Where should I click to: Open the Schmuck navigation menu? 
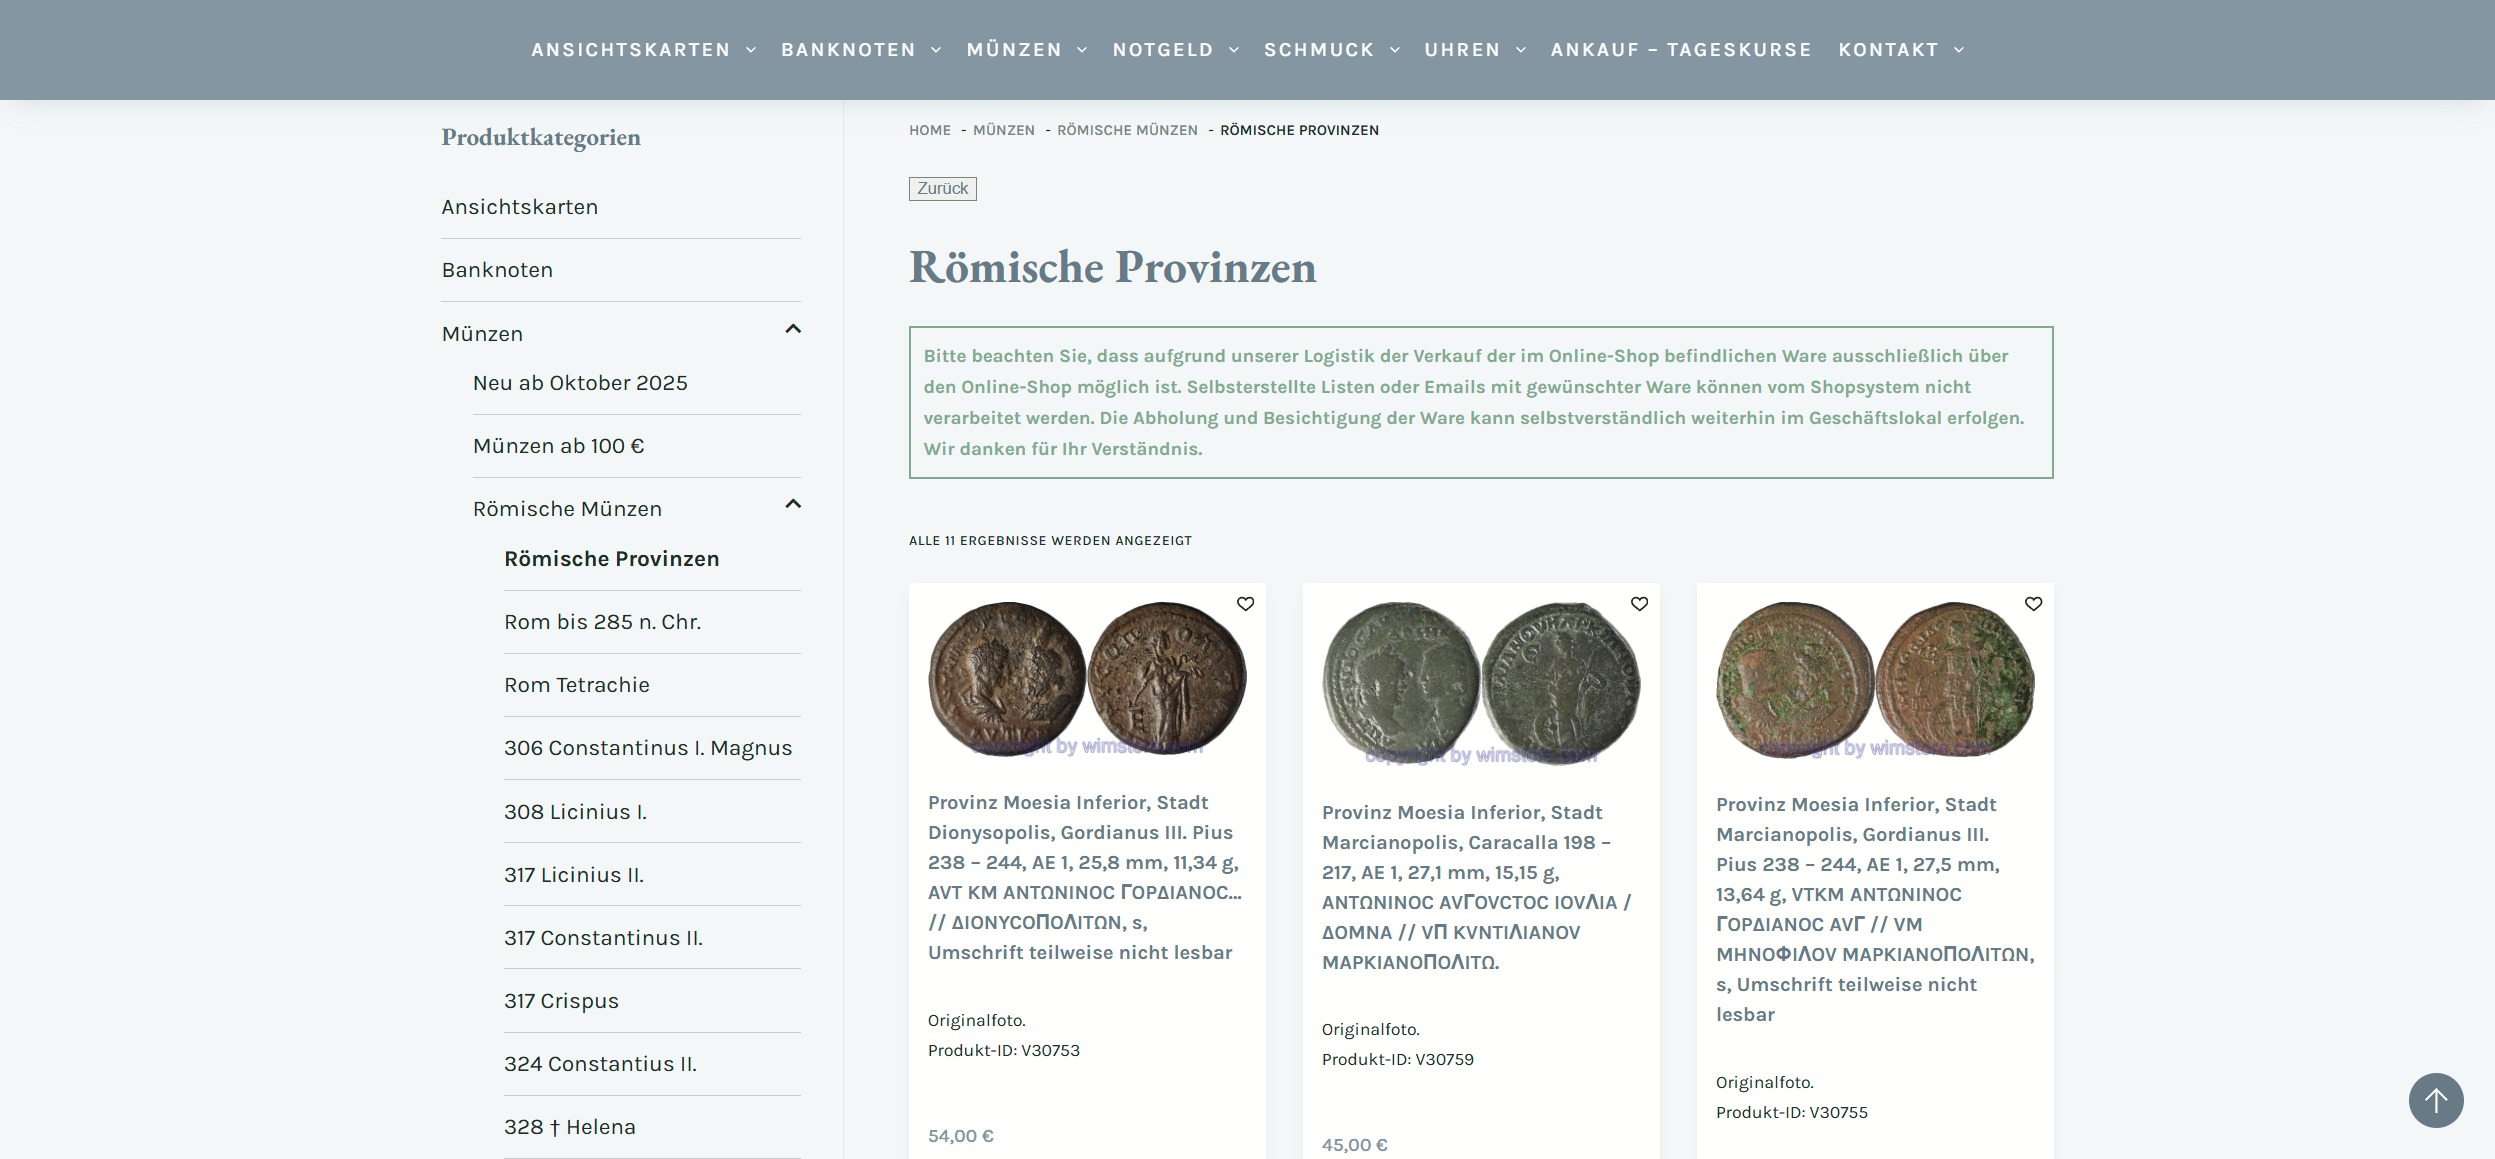click(x=1318, y=50)
